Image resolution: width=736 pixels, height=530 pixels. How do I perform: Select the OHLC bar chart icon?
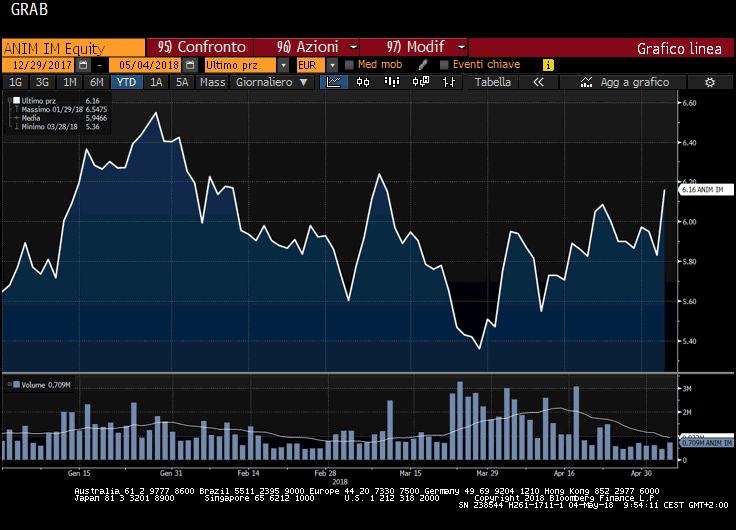click(x=449, y=82)
